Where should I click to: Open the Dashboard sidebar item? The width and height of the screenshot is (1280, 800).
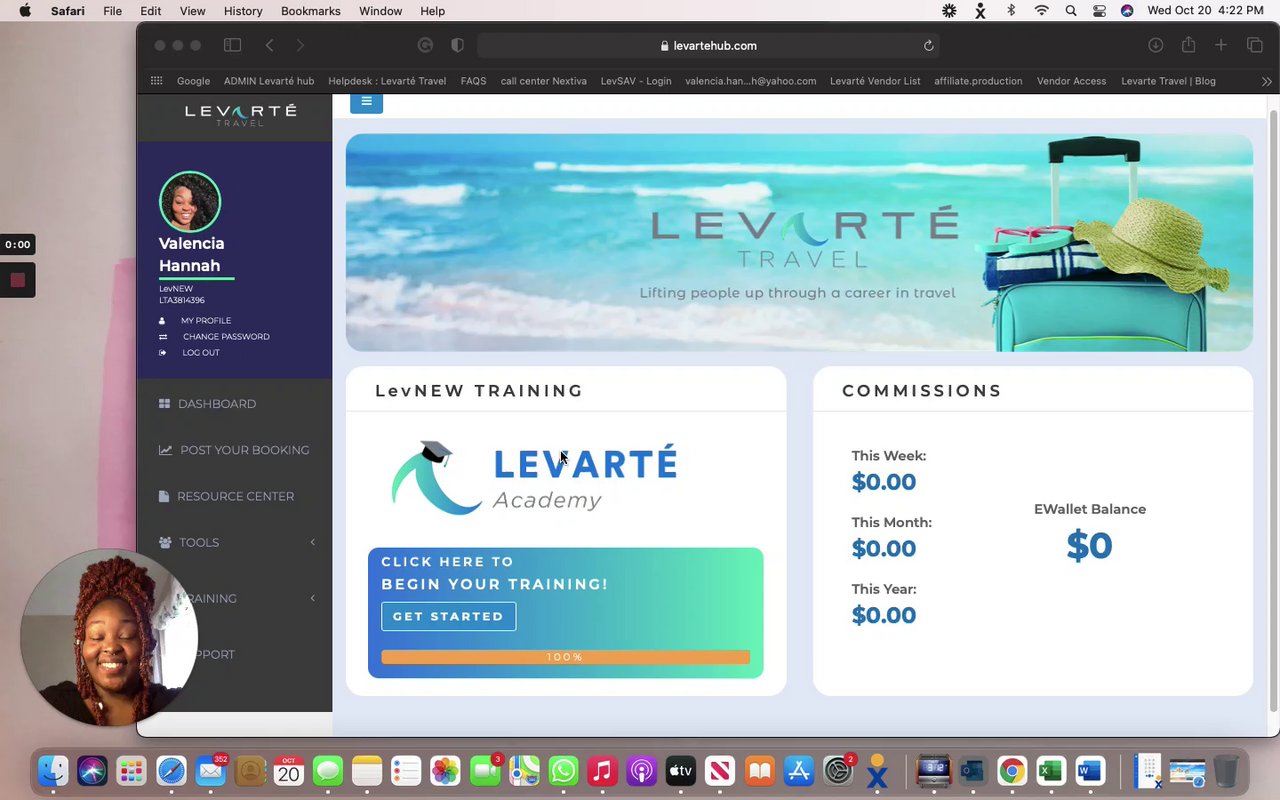207,404
